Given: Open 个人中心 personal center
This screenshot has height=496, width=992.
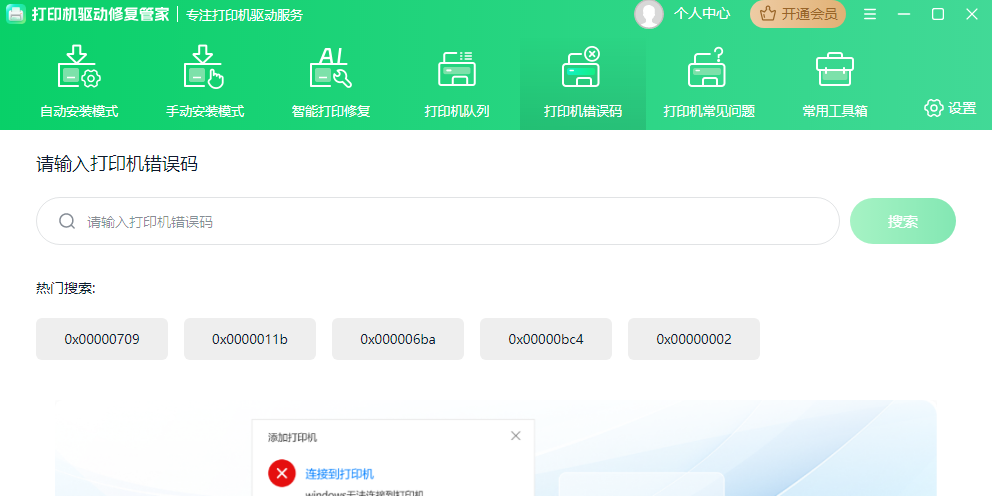Looking at the screenshot, I should pyautogui.click(x=702, y=14).
